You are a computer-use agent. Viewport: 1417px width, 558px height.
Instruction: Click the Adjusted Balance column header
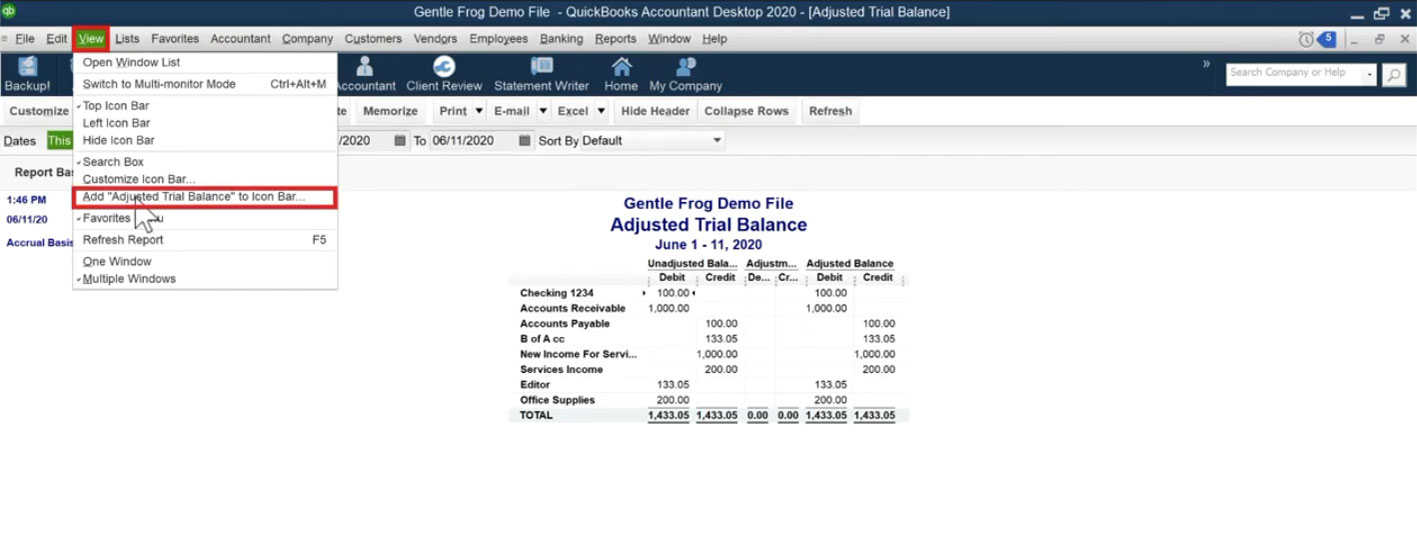[850, 264]
